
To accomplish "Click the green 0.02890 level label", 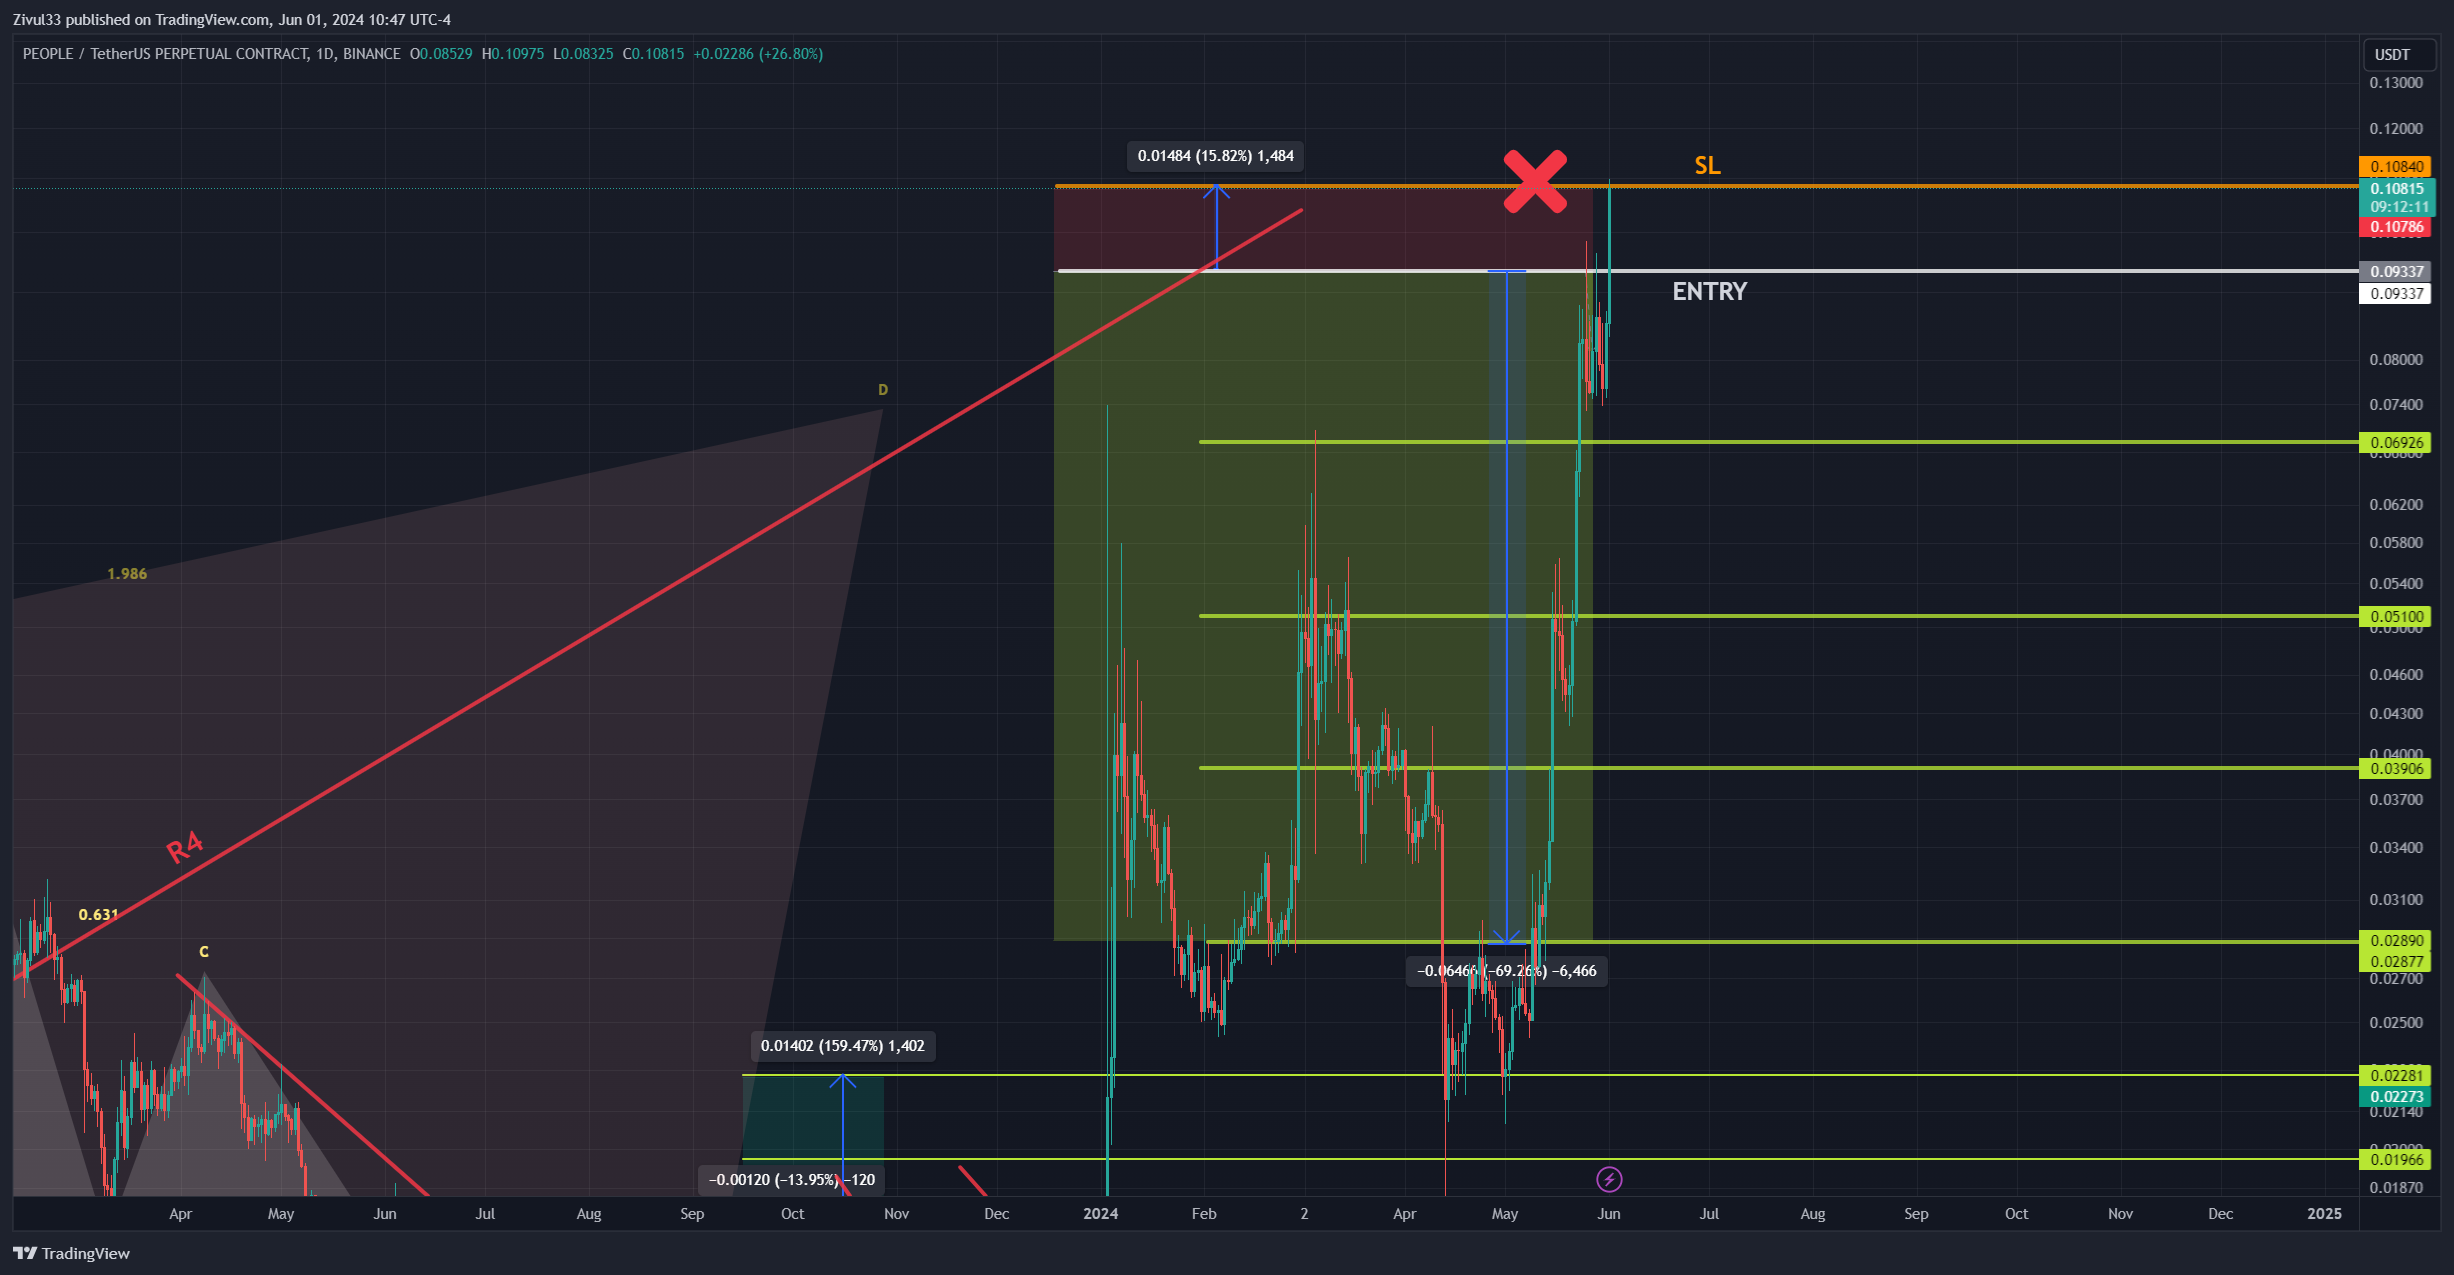I will click(x=2396, y=940).
